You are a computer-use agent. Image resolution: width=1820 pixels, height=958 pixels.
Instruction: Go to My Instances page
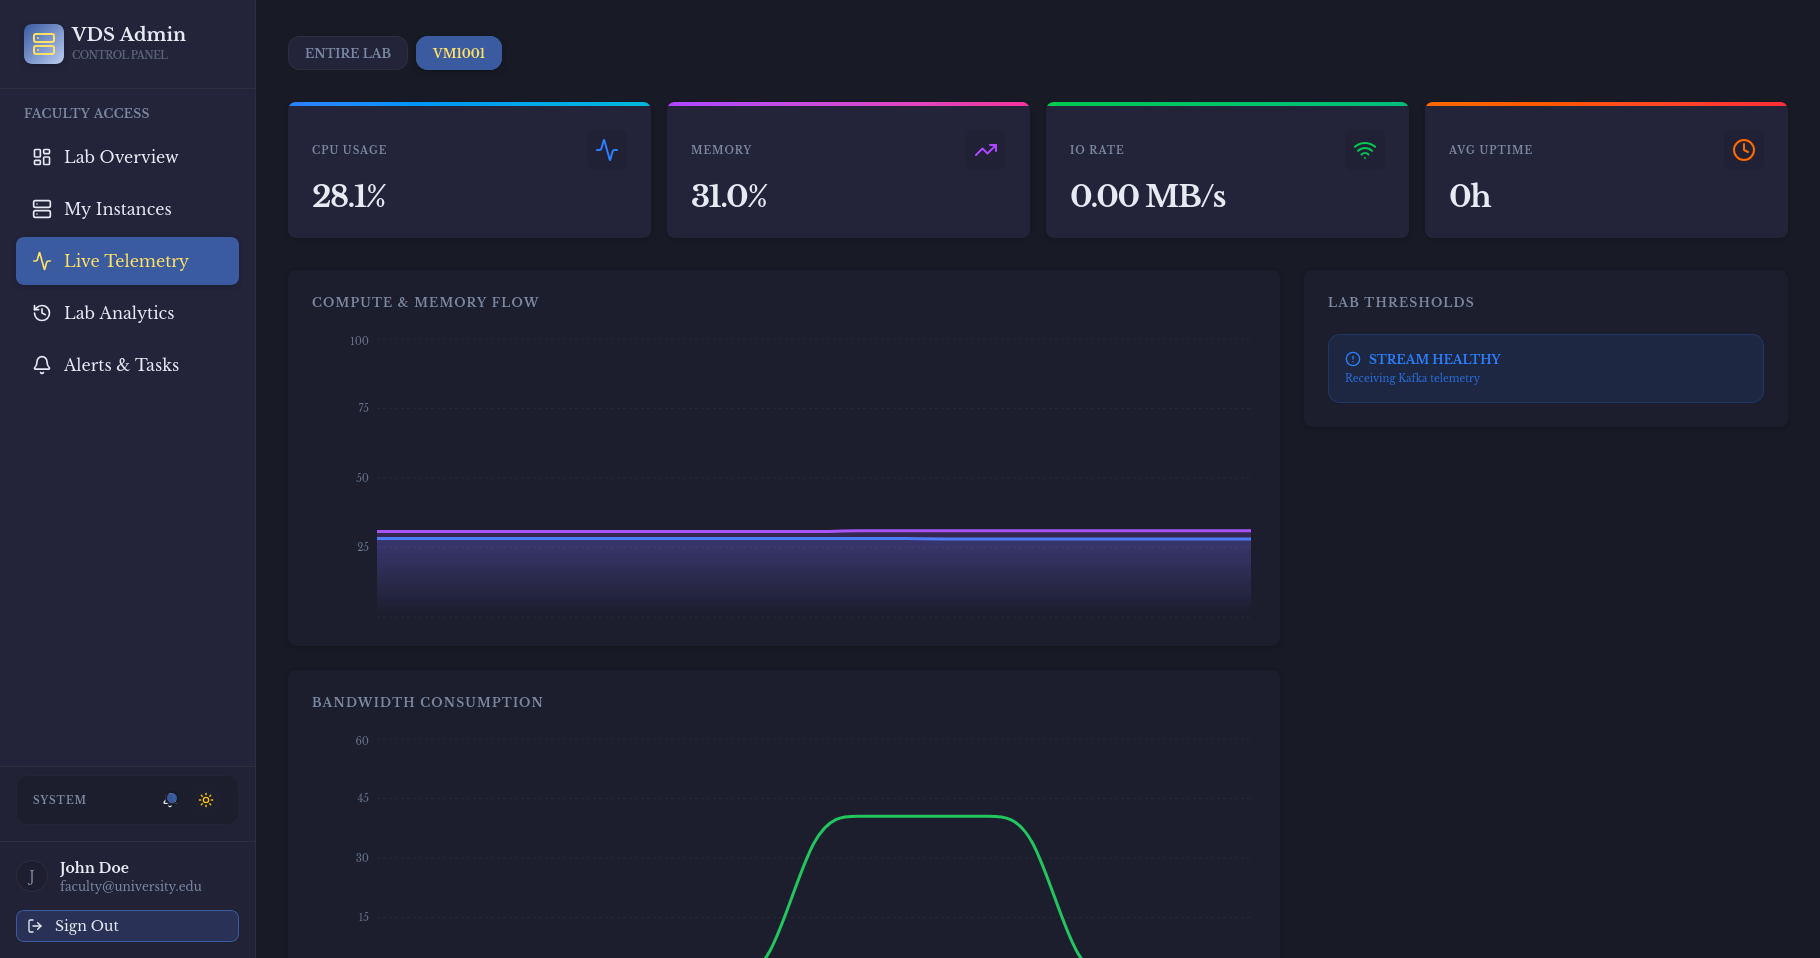[x=127, y=209]
